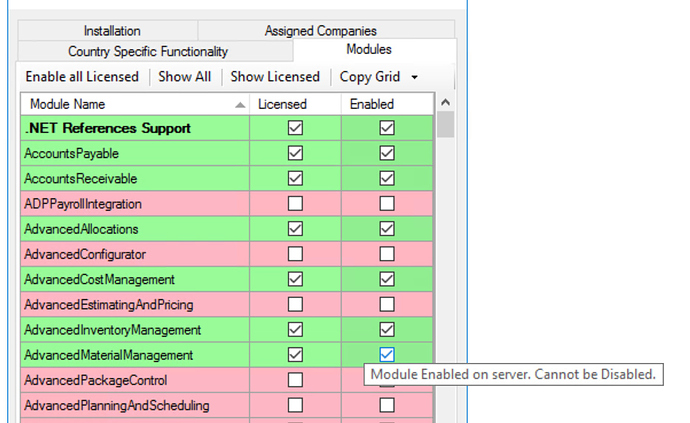
Task: Toggle Enabled checkbox for AdvancedInventoryManagement
Action: pyautogui.click(x=387, y=330)
